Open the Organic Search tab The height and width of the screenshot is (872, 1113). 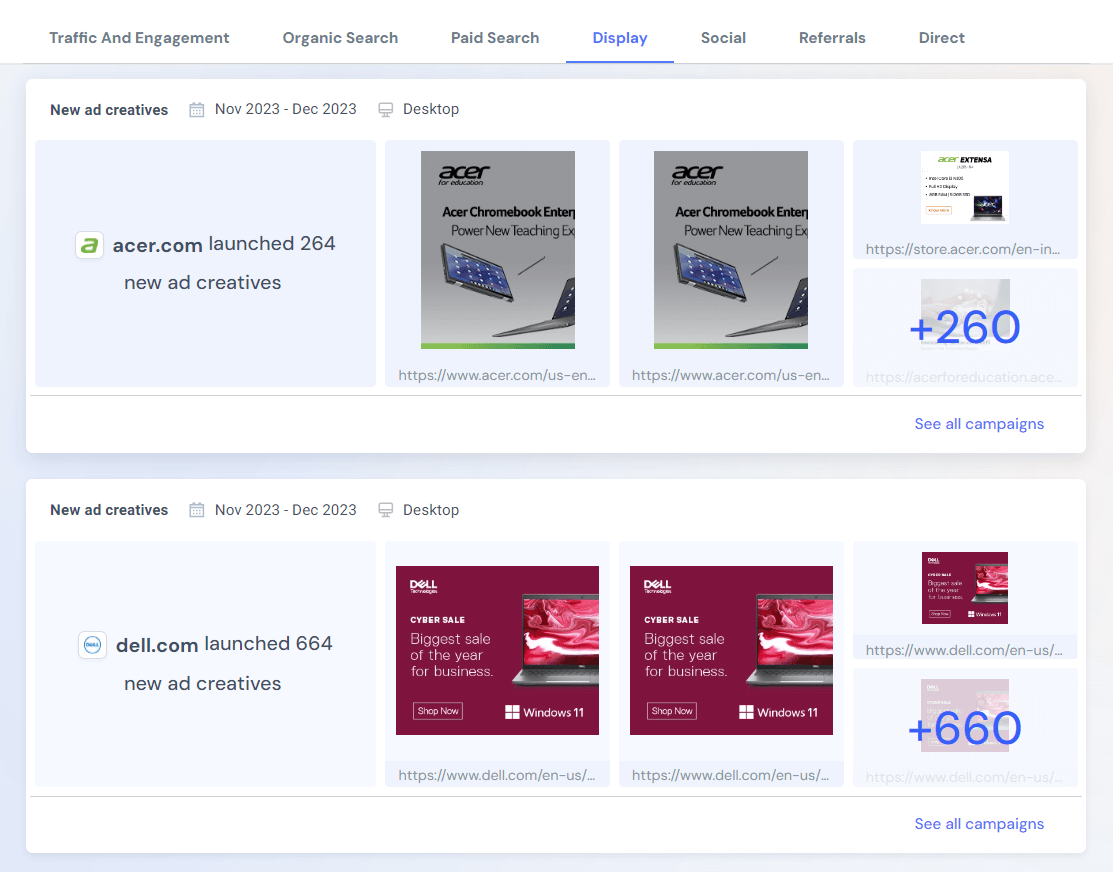[x=340, y=38]
